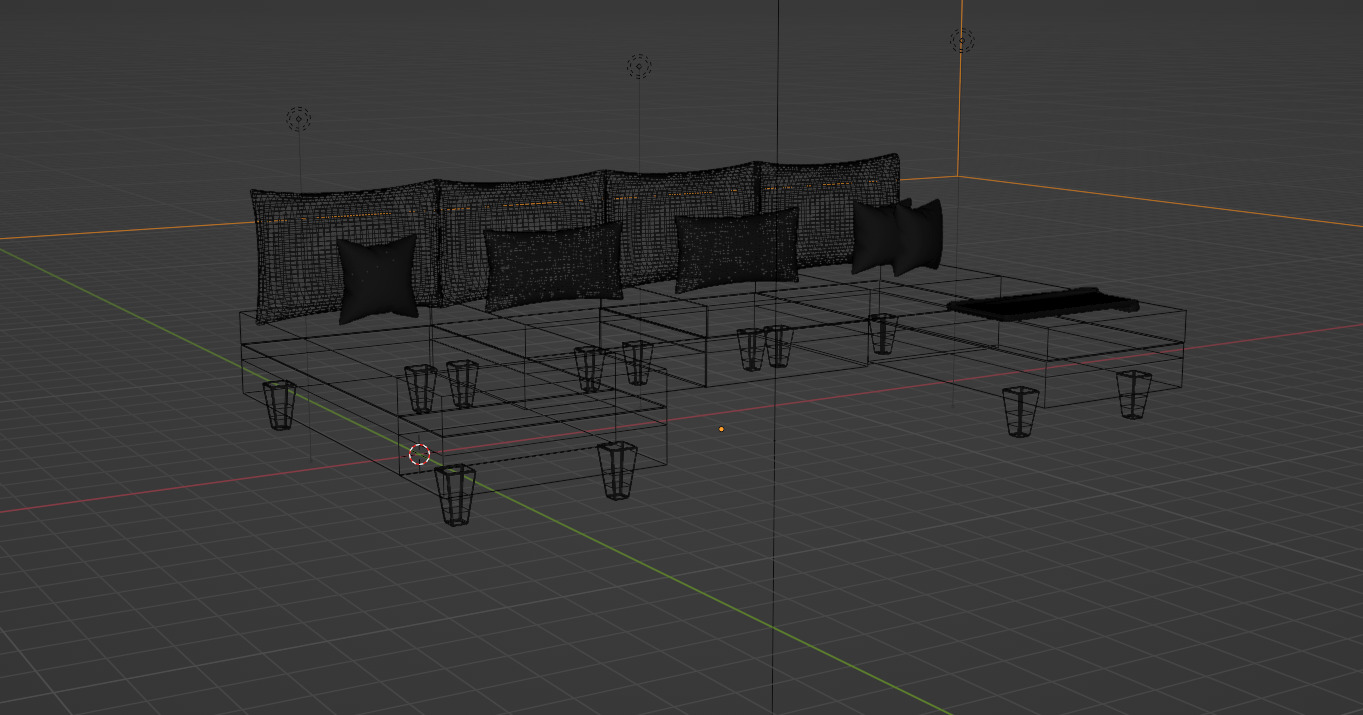
Task: Select the flat black blanket on right seat
Action: (x=1043, y=302)
